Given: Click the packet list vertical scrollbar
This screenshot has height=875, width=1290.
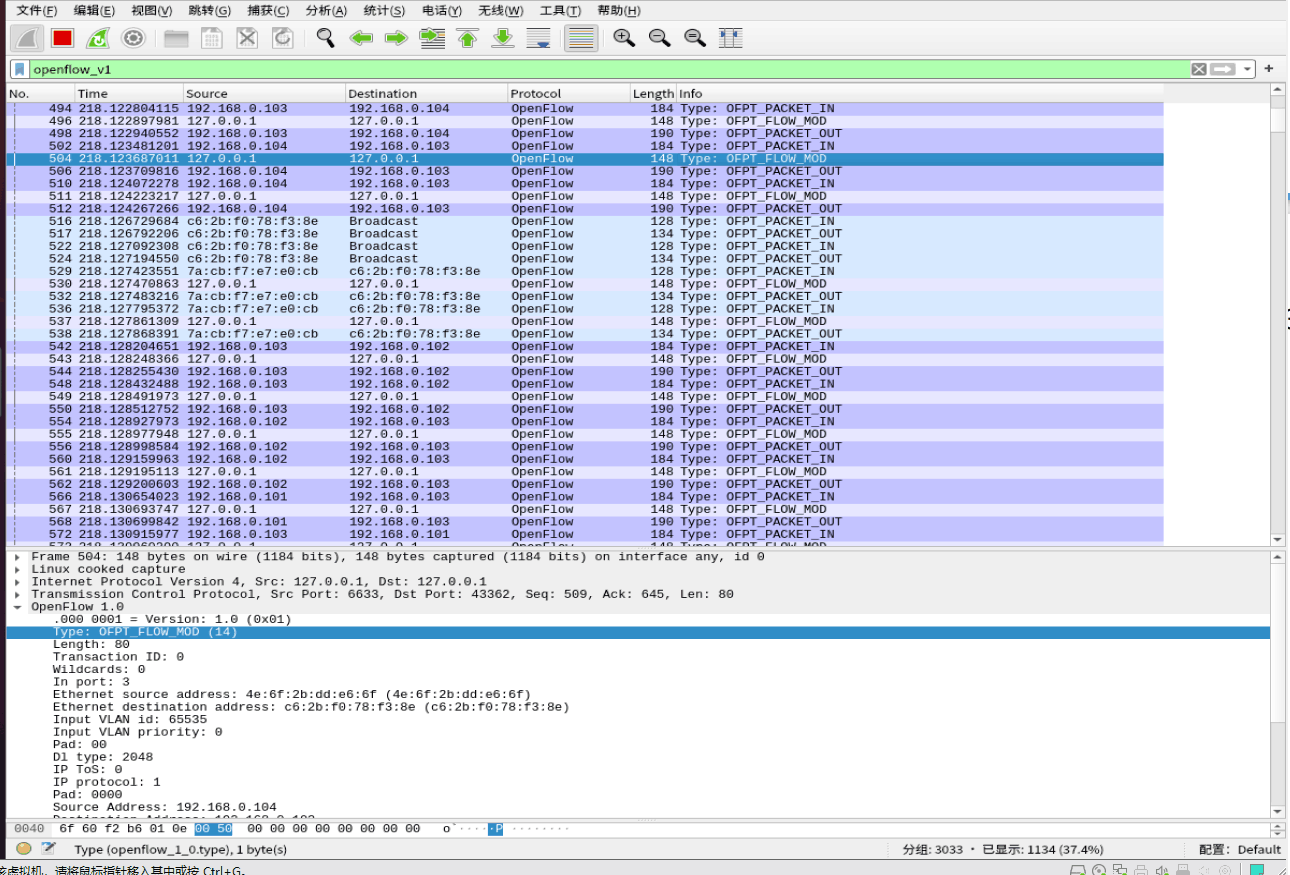Looking at the screenshot, I should click(1277, 315).
